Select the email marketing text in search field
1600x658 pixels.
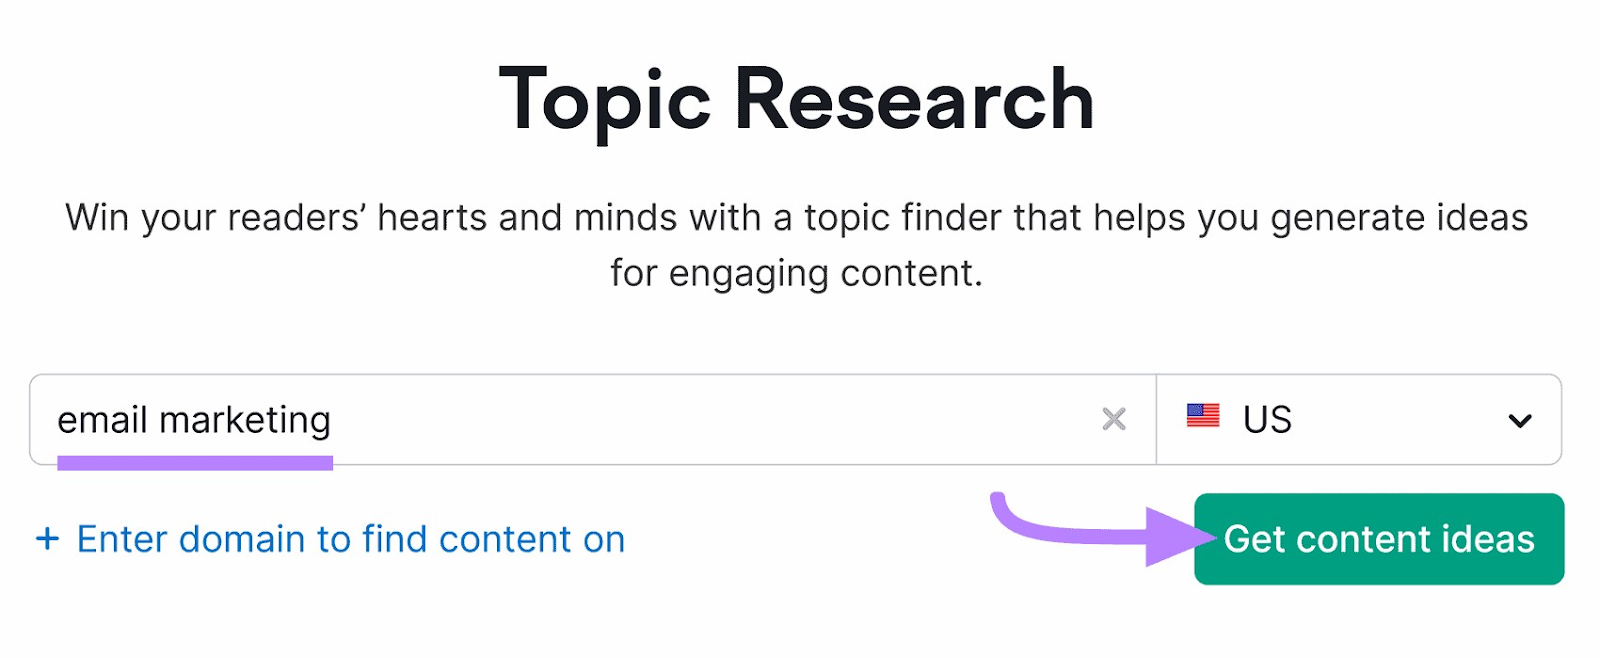click(195, 419)
